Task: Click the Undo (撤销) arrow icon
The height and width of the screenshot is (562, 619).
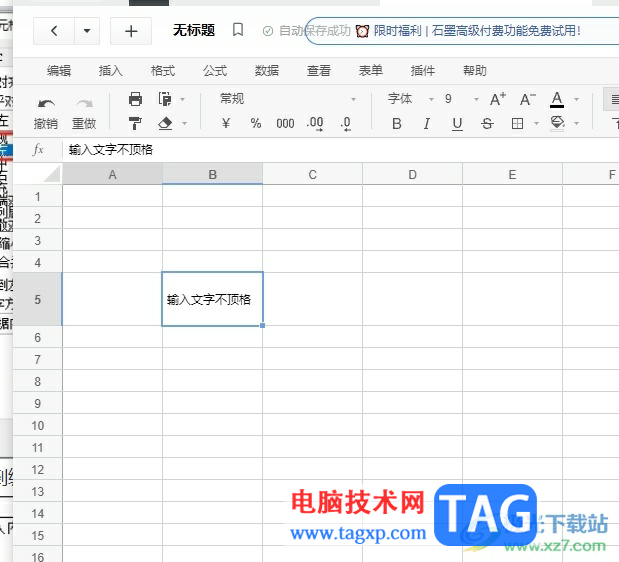Action: pos(46,103)
